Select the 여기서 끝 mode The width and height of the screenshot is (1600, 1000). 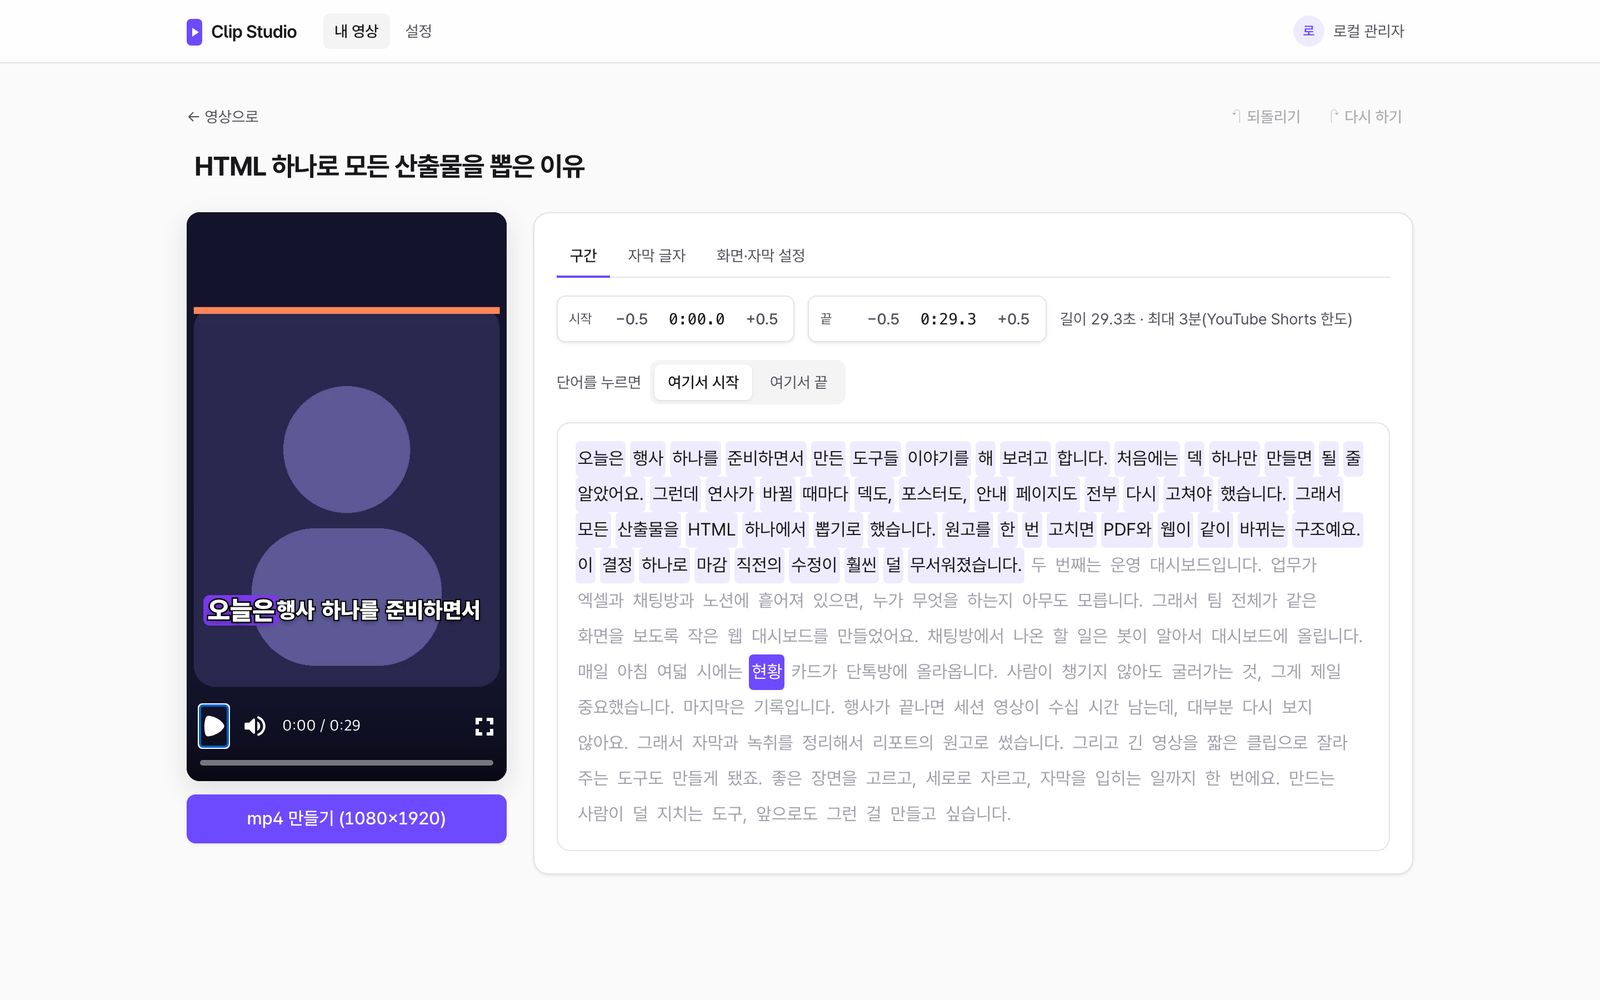click(x=798, y=382)
